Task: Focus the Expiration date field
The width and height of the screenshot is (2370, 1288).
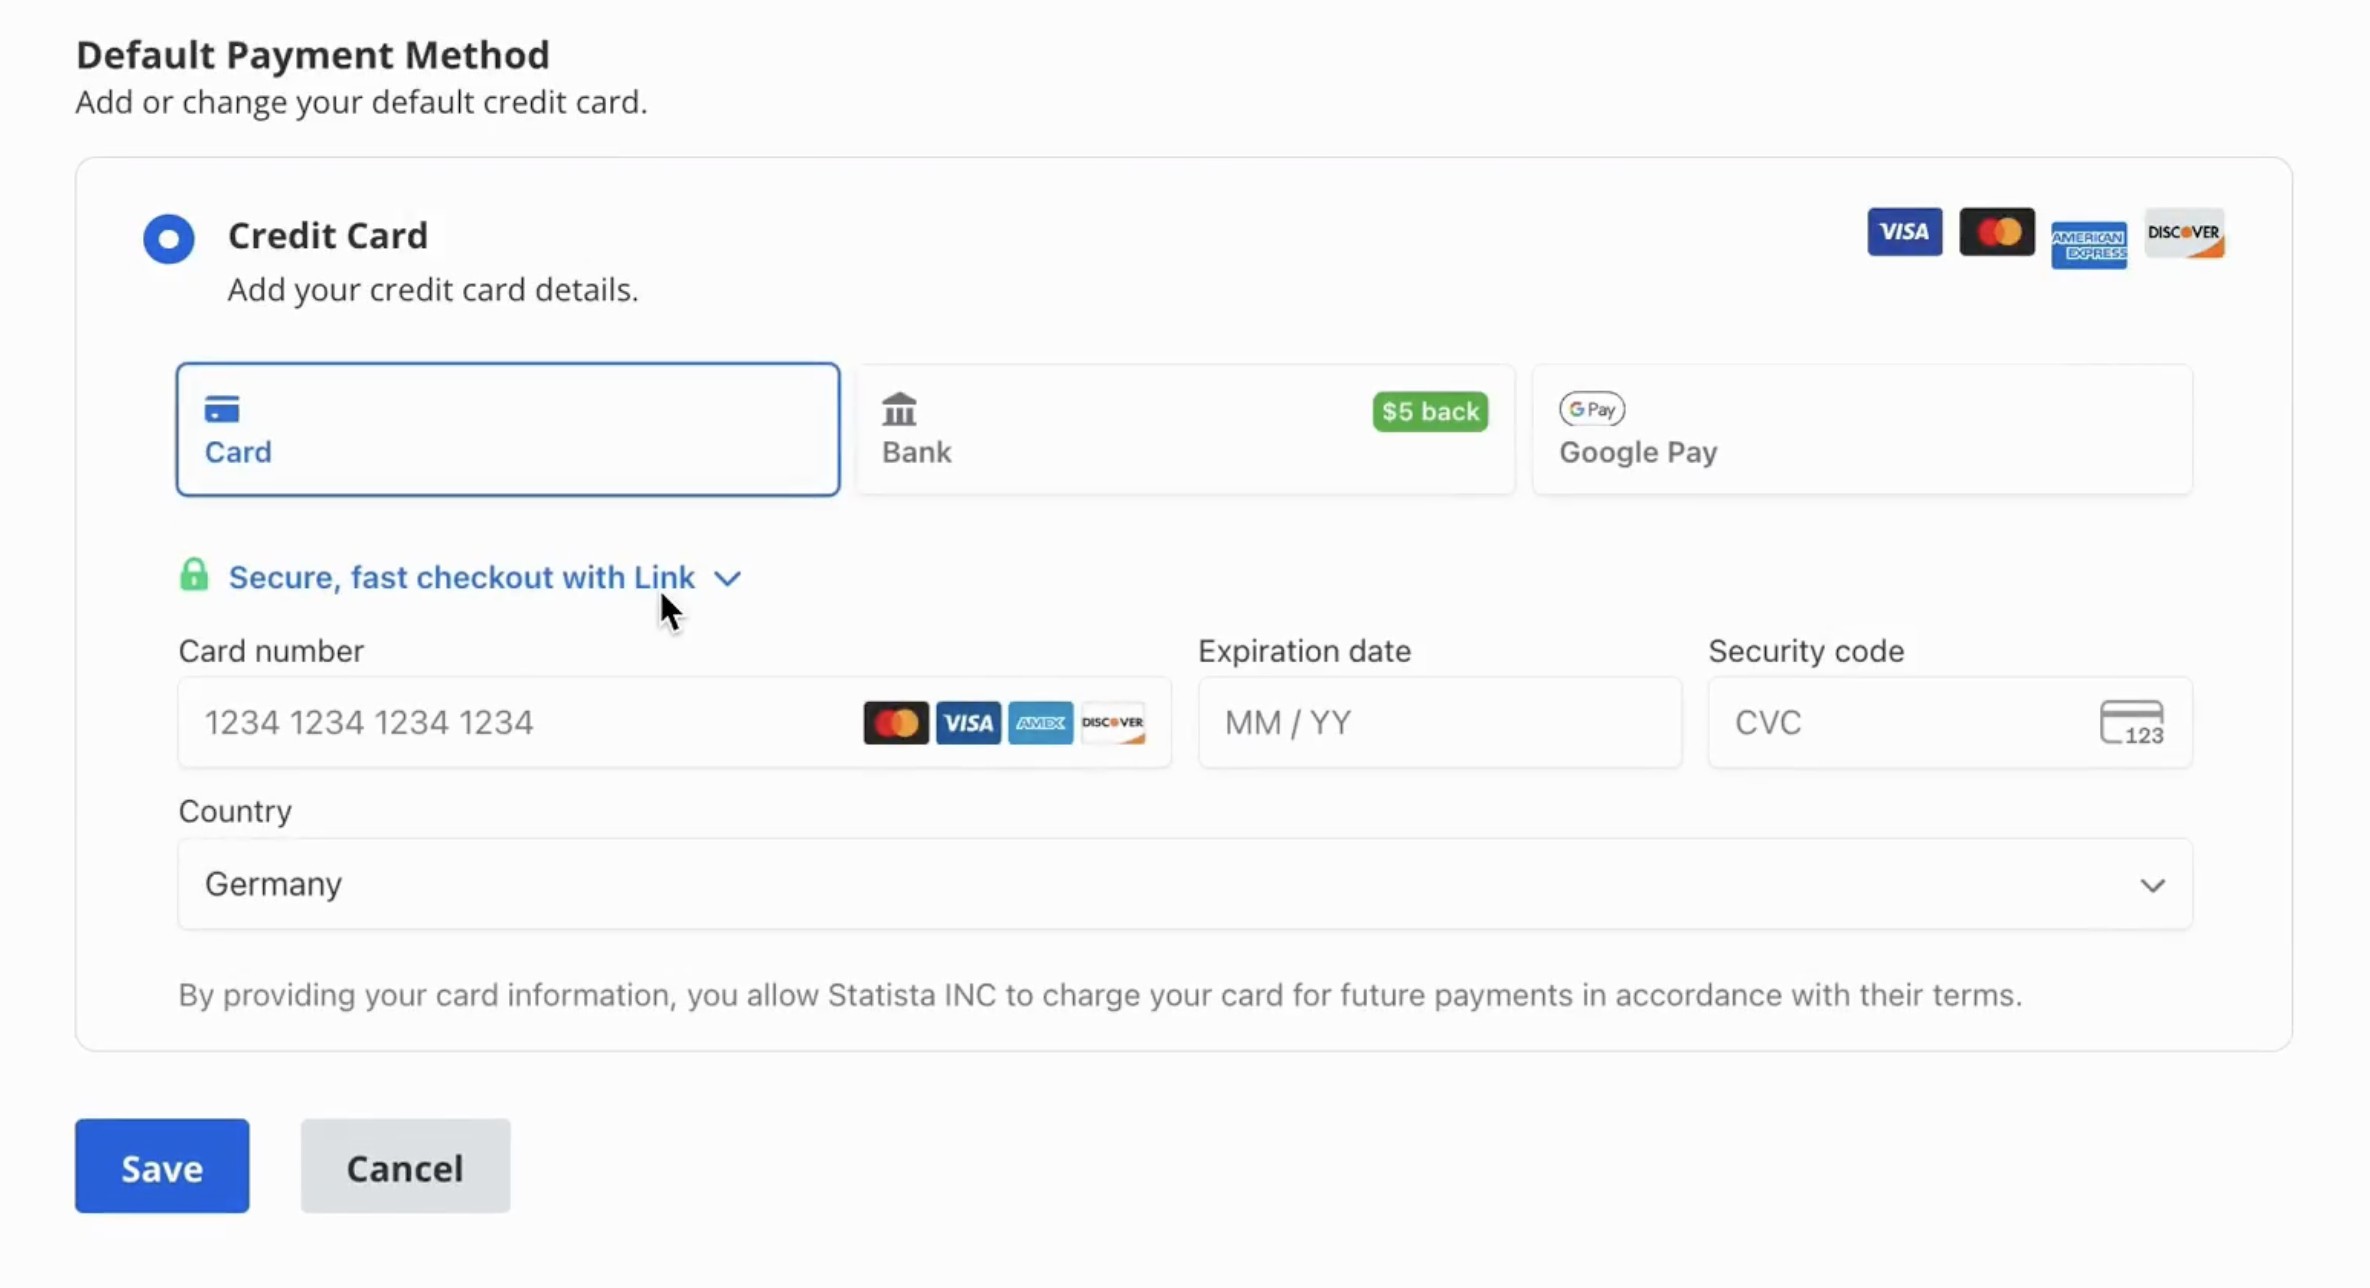Action: coord(1439,723)
